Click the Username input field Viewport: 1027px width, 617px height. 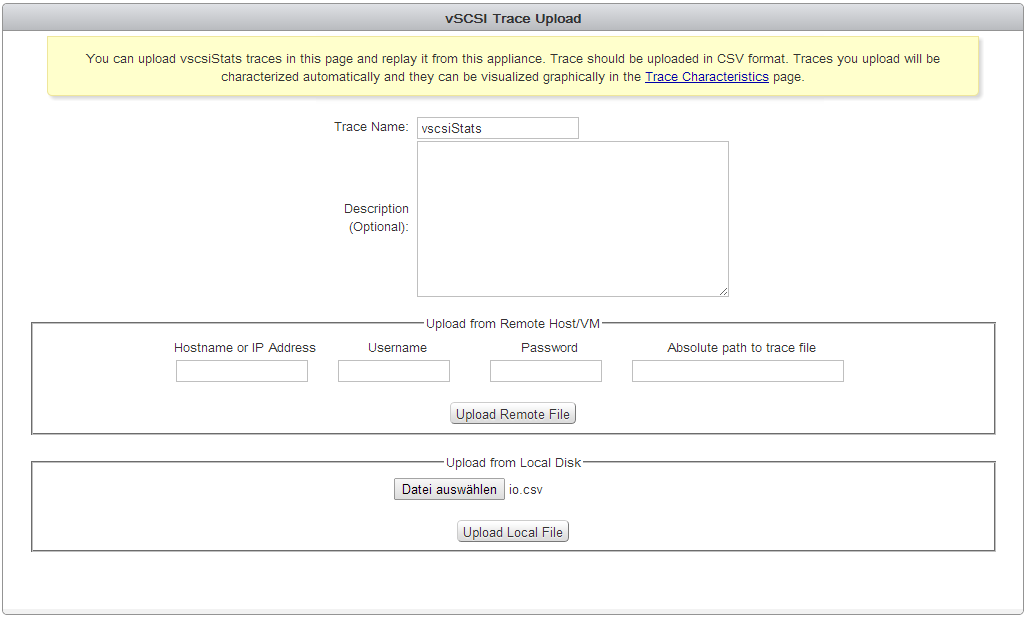394,371
